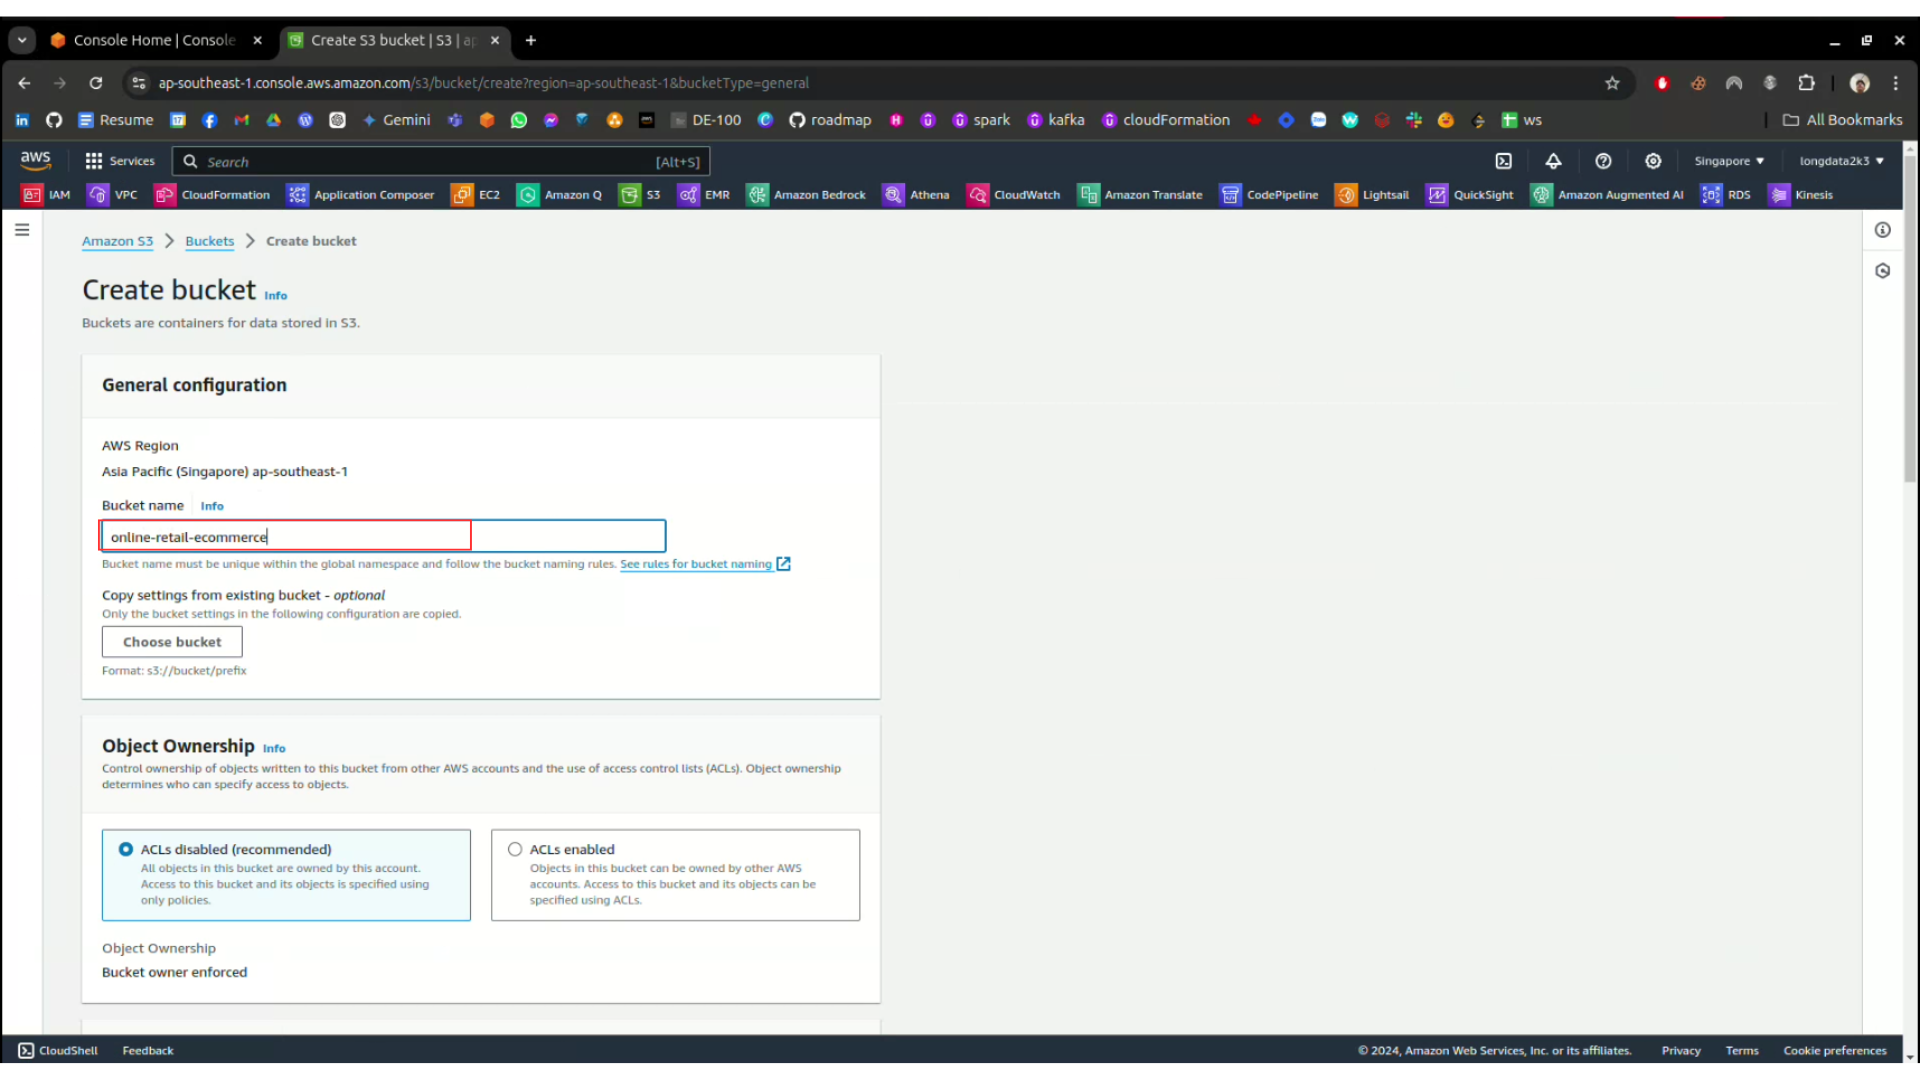Switch to the Console Home browser tab
This screenshot has height=1080, width=1920.
click(153, 40)
